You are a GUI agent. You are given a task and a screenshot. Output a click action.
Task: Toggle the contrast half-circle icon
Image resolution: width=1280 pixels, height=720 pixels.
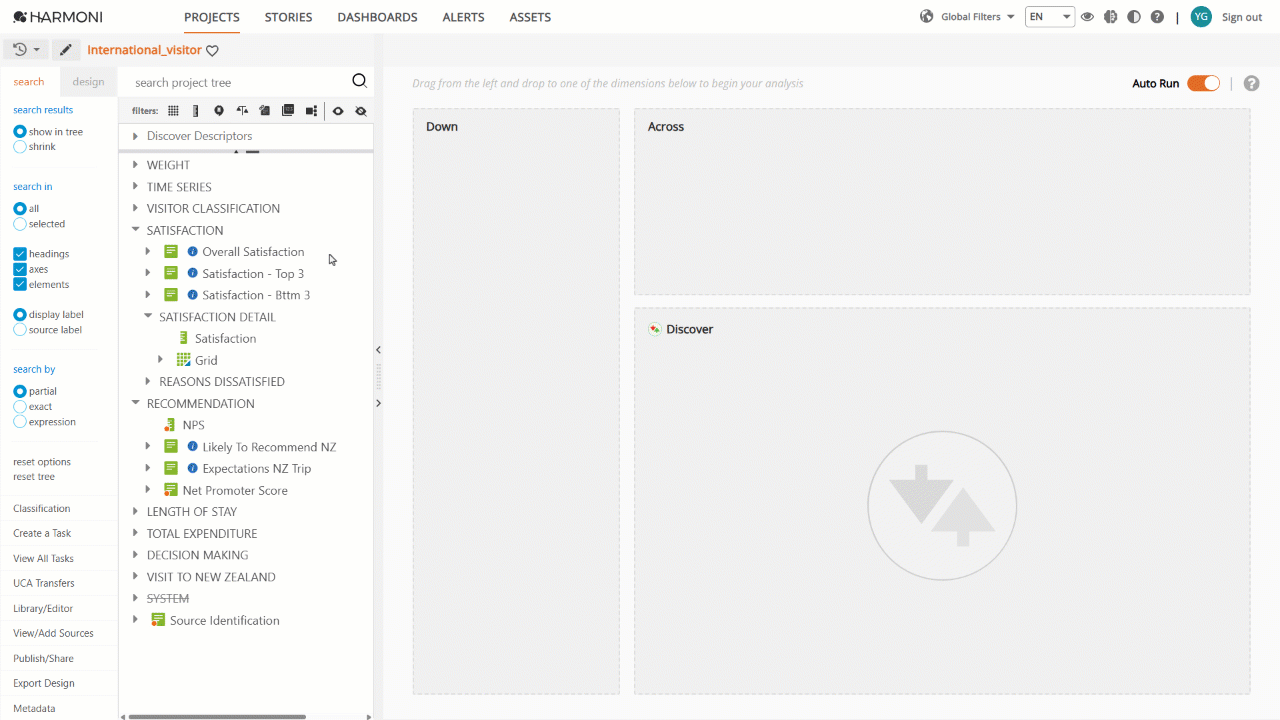point(1134,17)
